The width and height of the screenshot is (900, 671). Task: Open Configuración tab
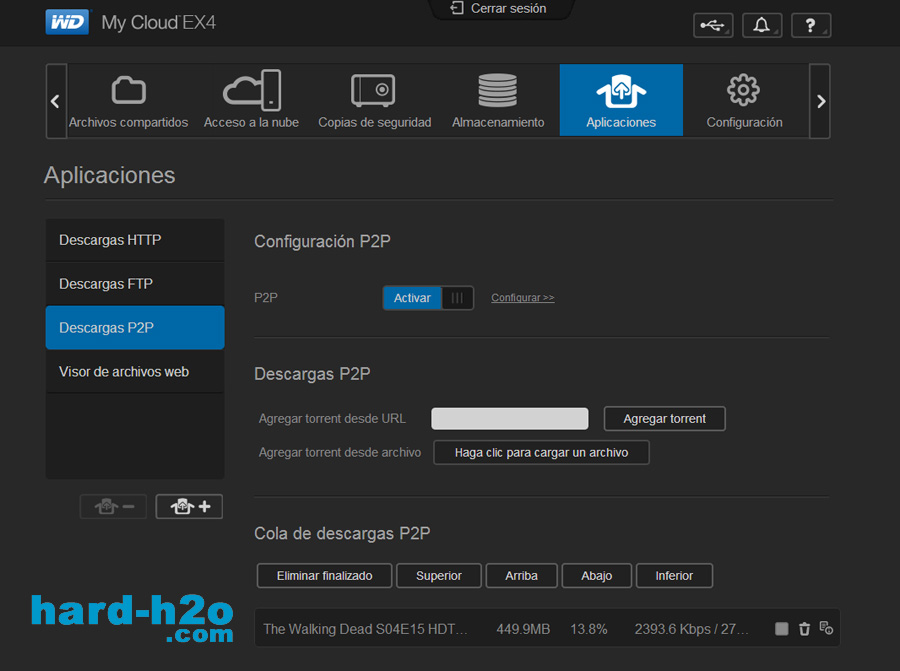pyautogui.click(x=744, y=100)
